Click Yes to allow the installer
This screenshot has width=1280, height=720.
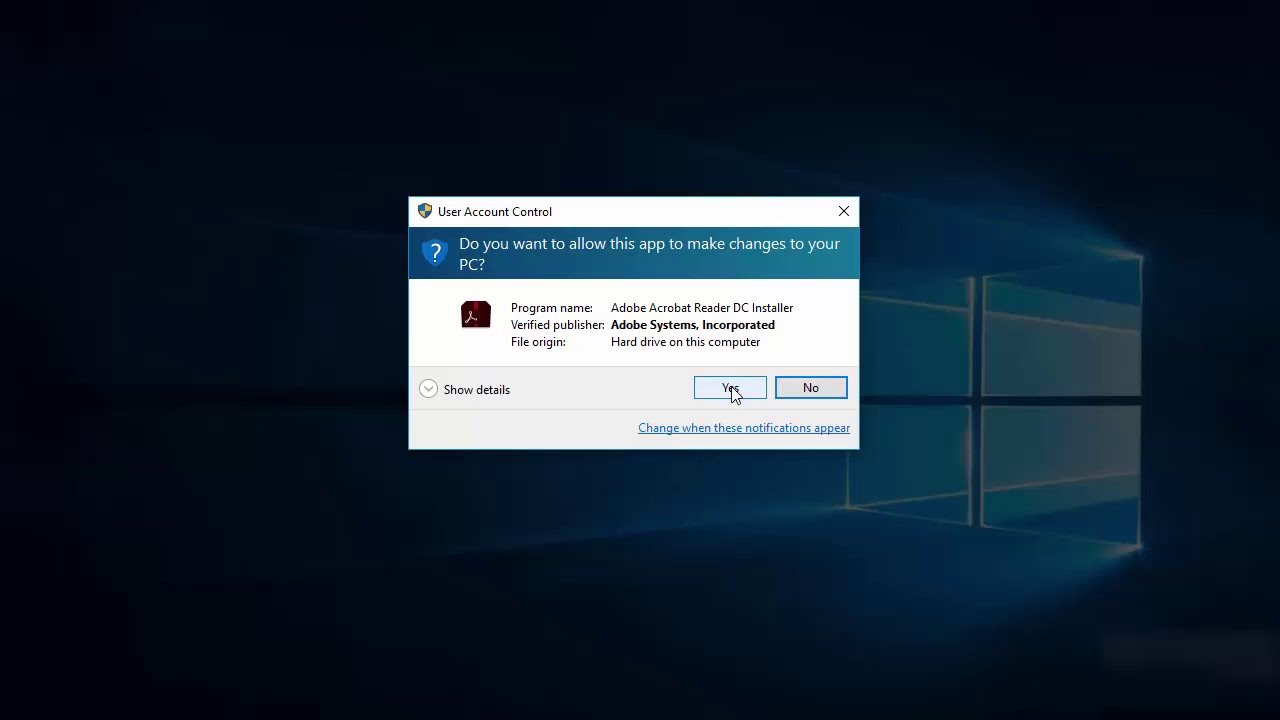730,388
